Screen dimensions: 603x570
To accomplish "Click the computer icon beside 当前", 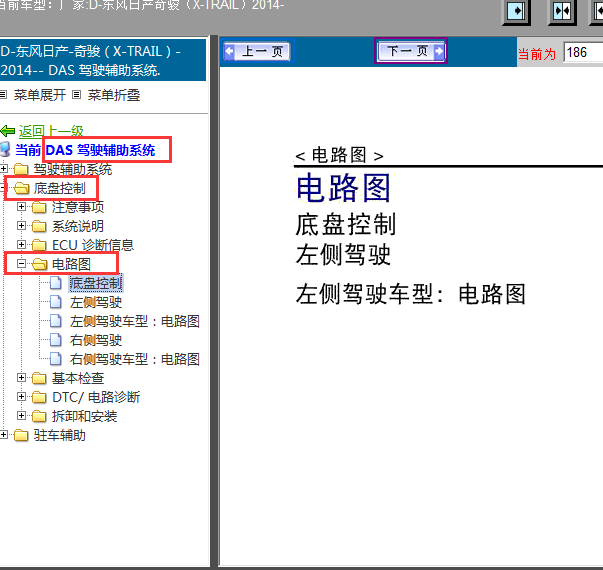I will [x=5, y=150].
